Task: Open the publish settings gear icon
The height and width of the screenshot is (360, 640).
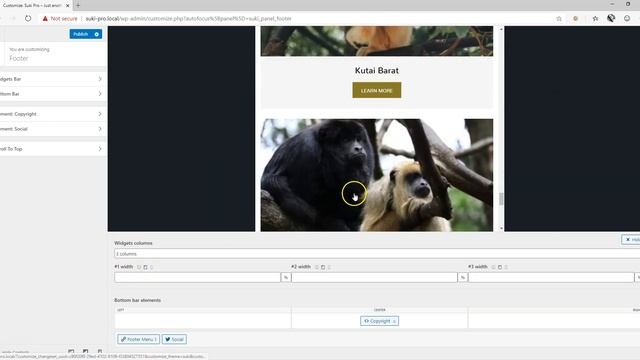Action: click(97, 34)
